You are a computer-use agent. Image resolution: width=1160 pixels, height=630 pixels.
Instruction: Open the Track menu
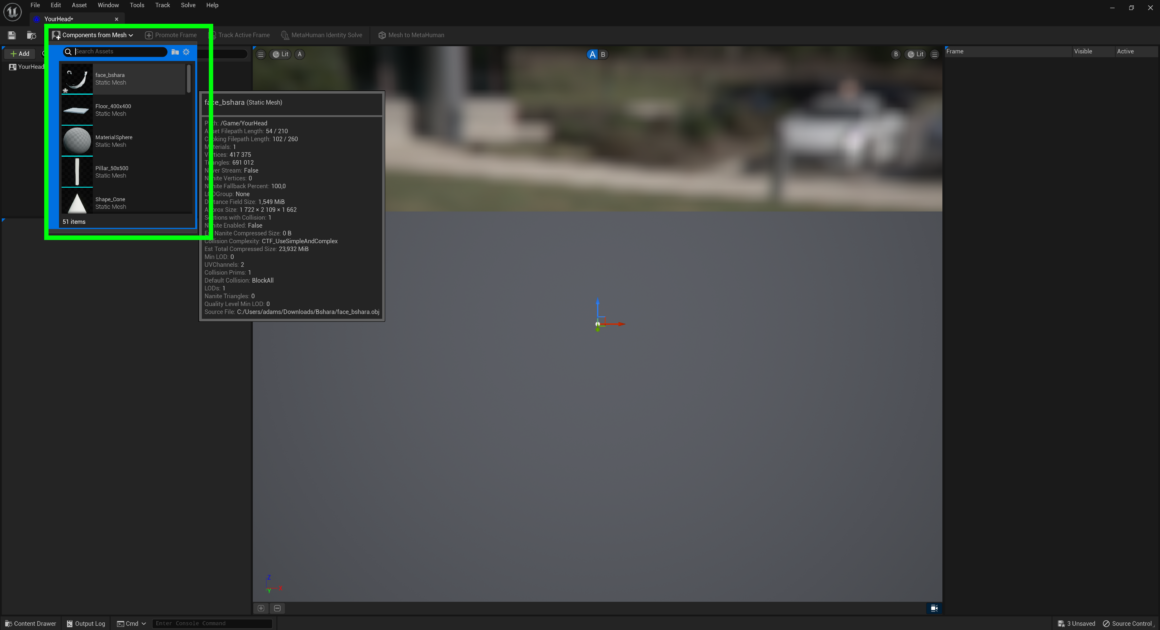tap(162, 5)
